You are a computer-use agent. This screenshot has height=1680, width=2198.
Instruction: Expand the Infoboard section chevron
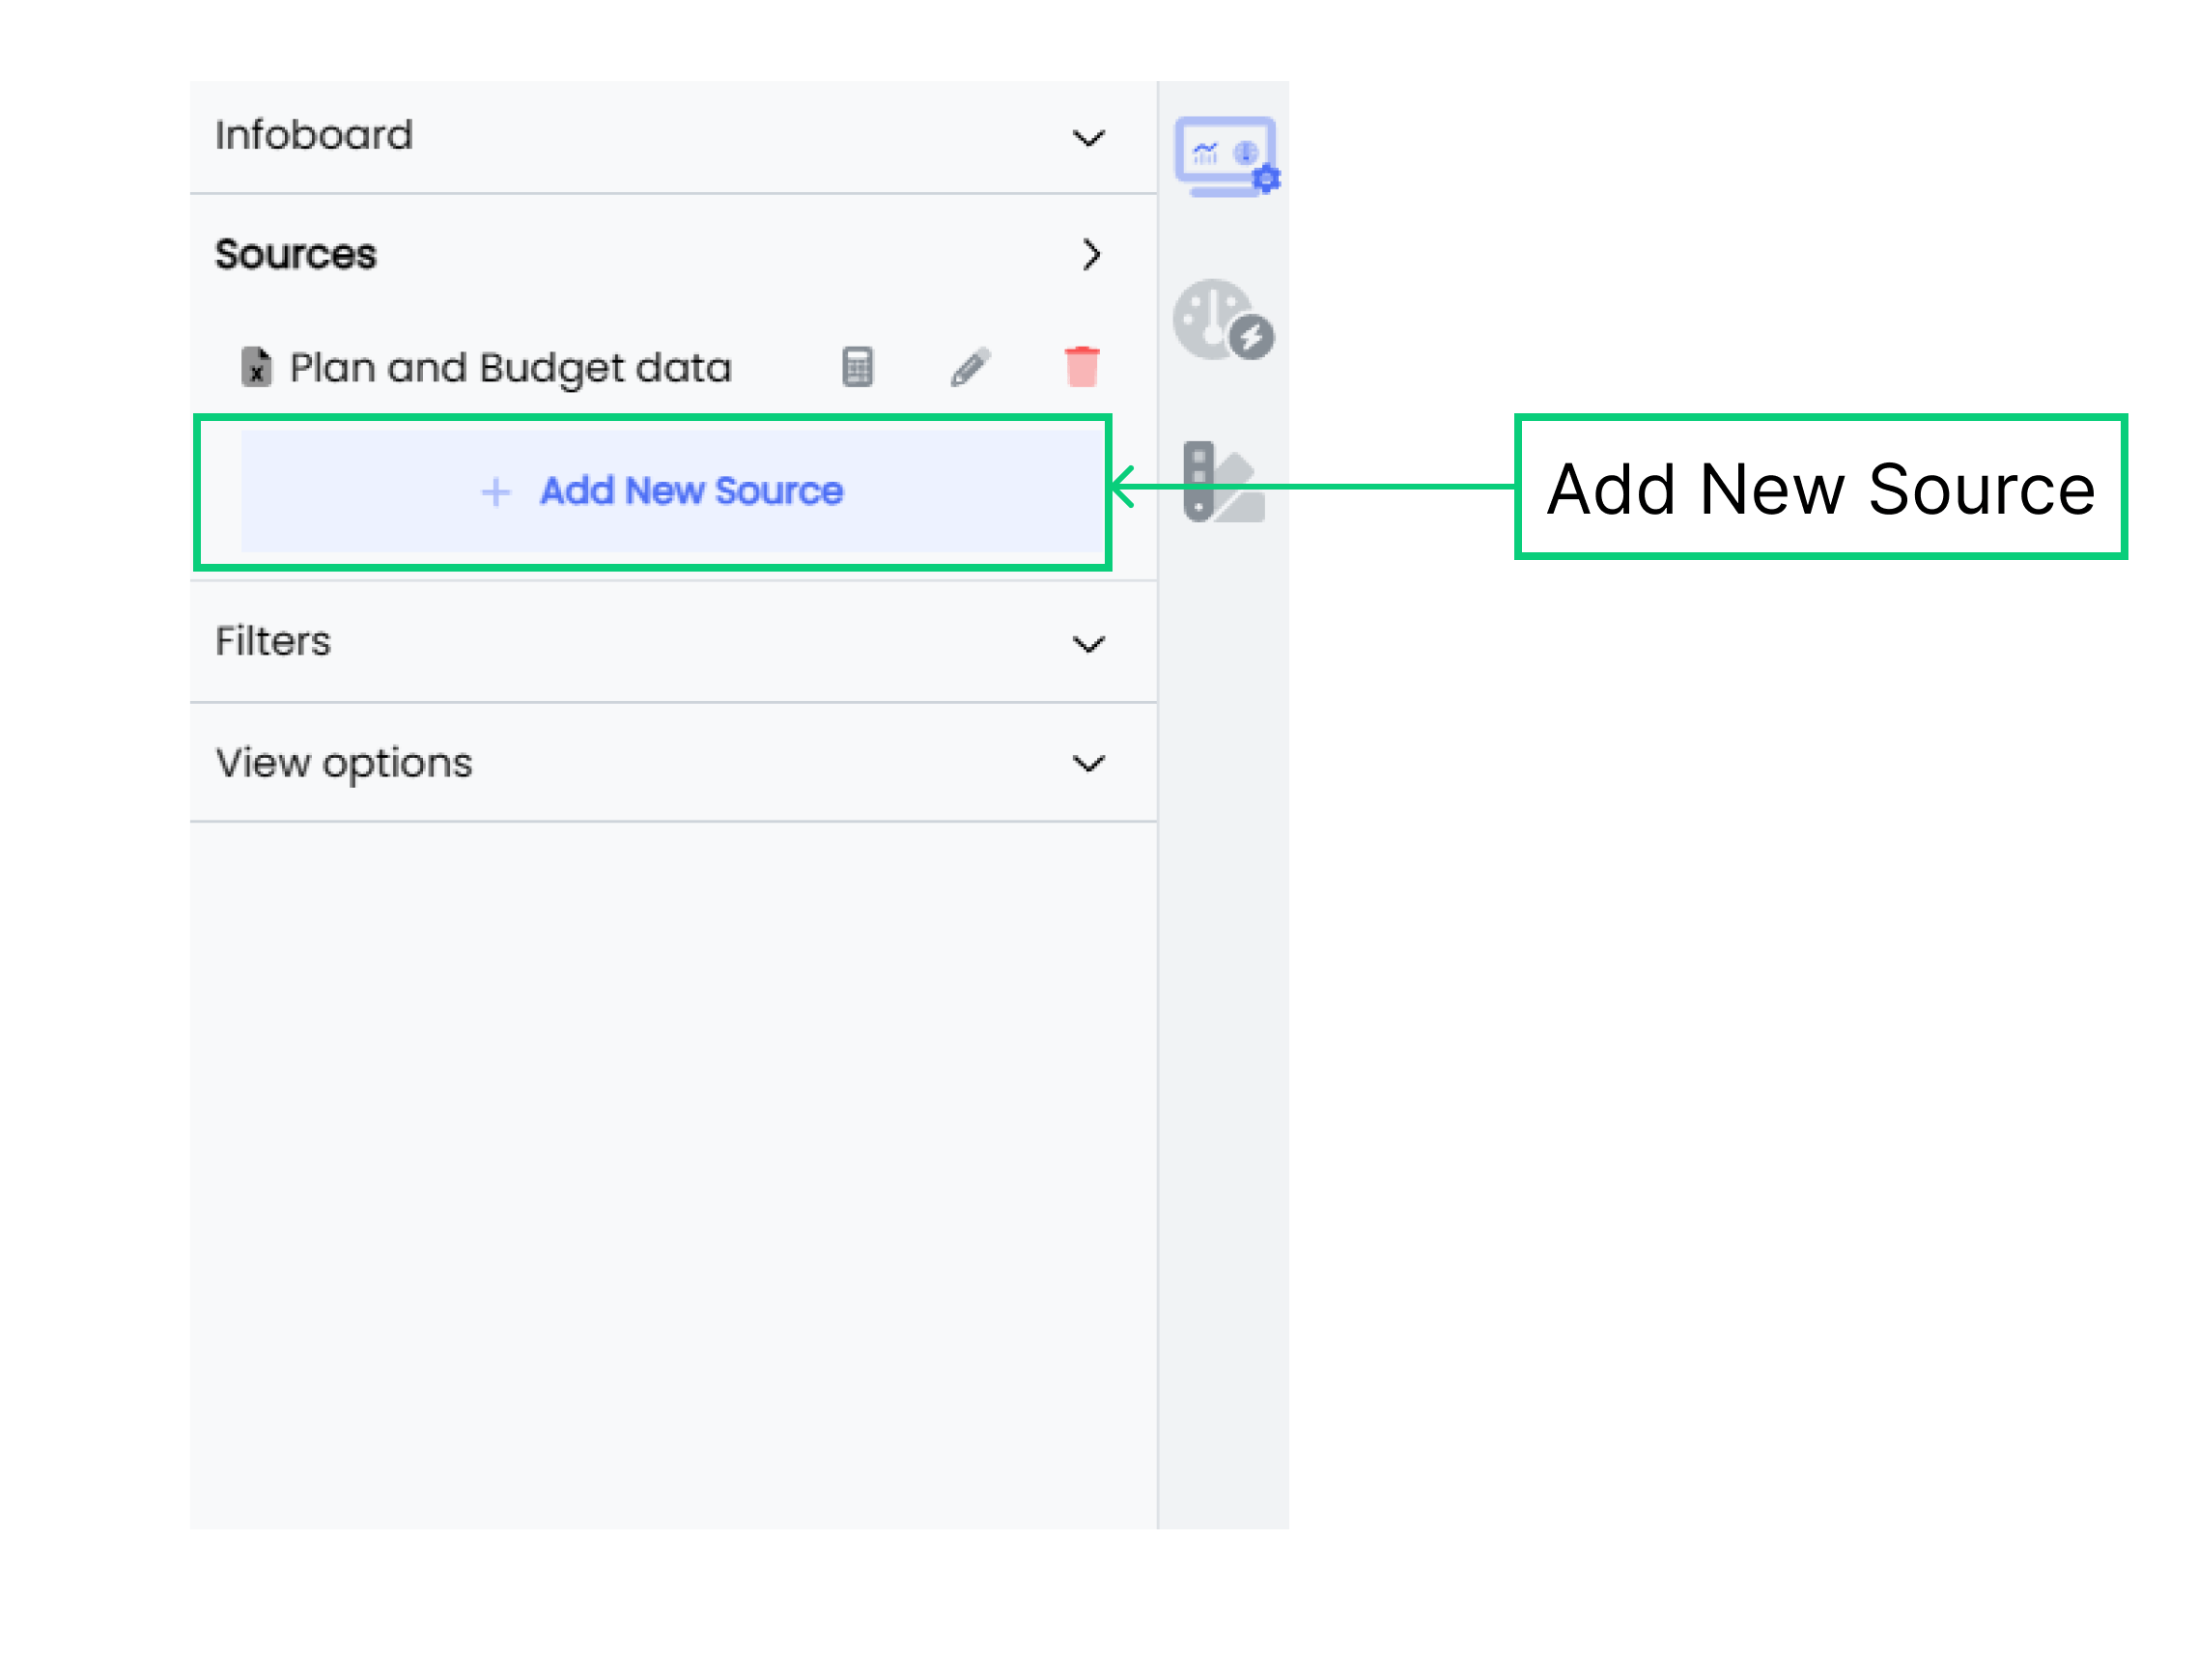pyautogui.click(x=1088, y=137)
